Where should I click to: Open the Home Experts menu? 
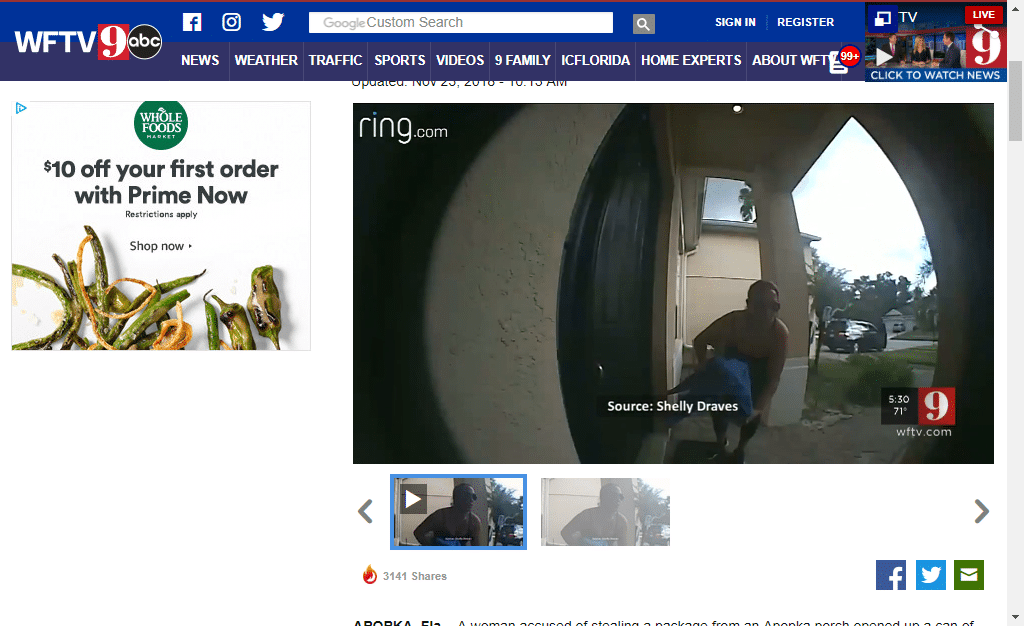pyautogui.click(x=691, y=60)
